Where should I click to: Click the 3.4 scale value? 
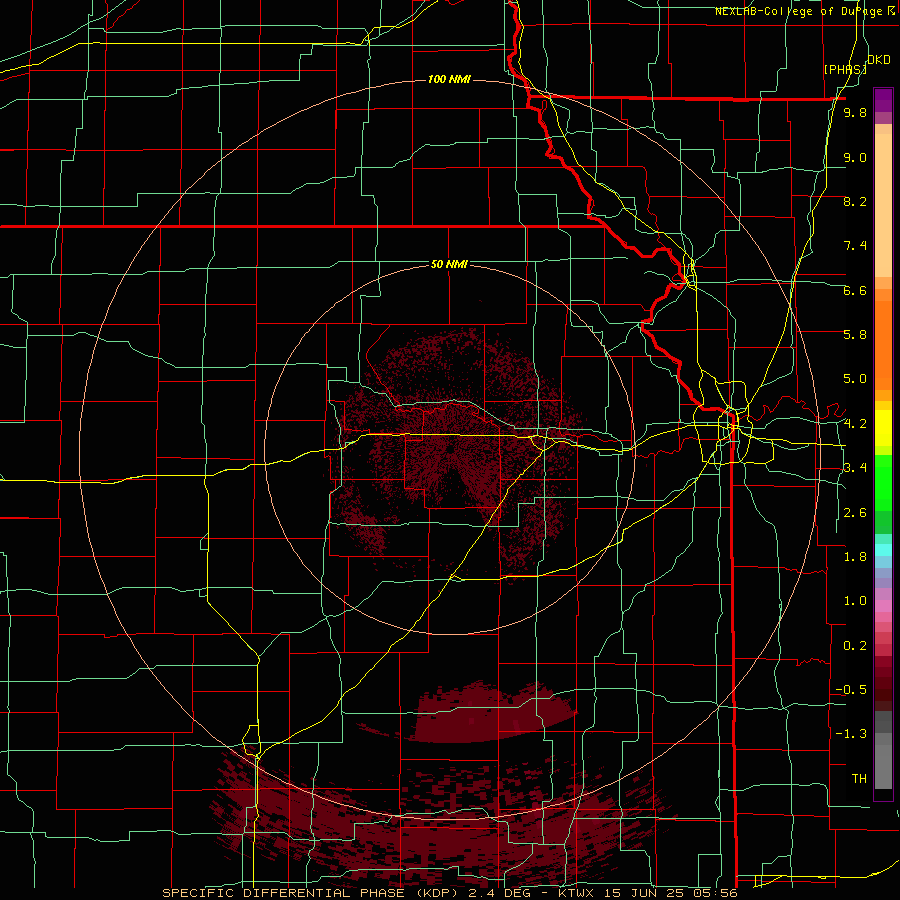point(855,468)
